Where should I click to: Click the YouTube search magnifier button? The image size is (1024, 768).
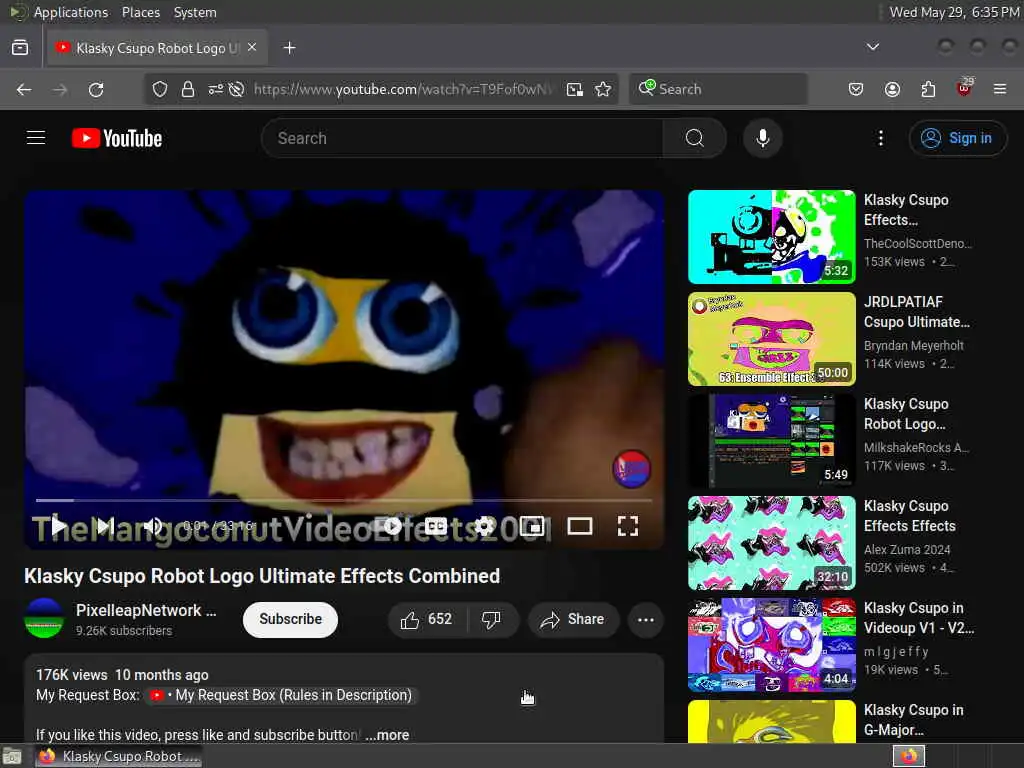point(694,138)
